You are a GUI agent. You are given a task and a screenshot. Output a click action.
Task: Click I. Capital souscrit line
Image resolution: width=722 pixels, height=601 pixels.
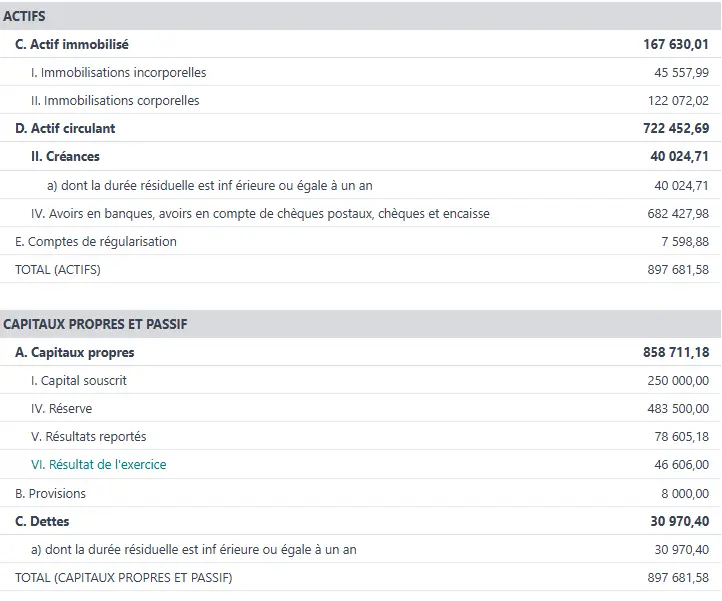click(79, 381)
